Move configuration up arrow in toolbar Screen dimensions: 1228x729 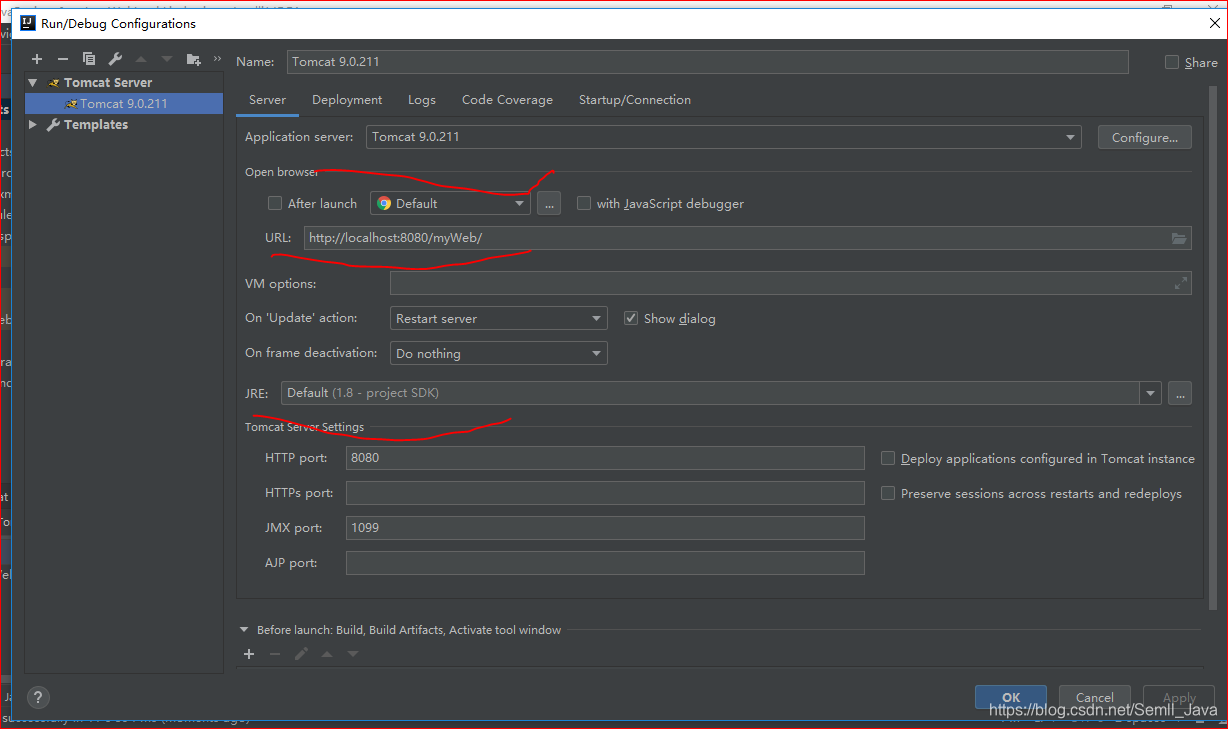pyautogui.click(x=141, y=59)
